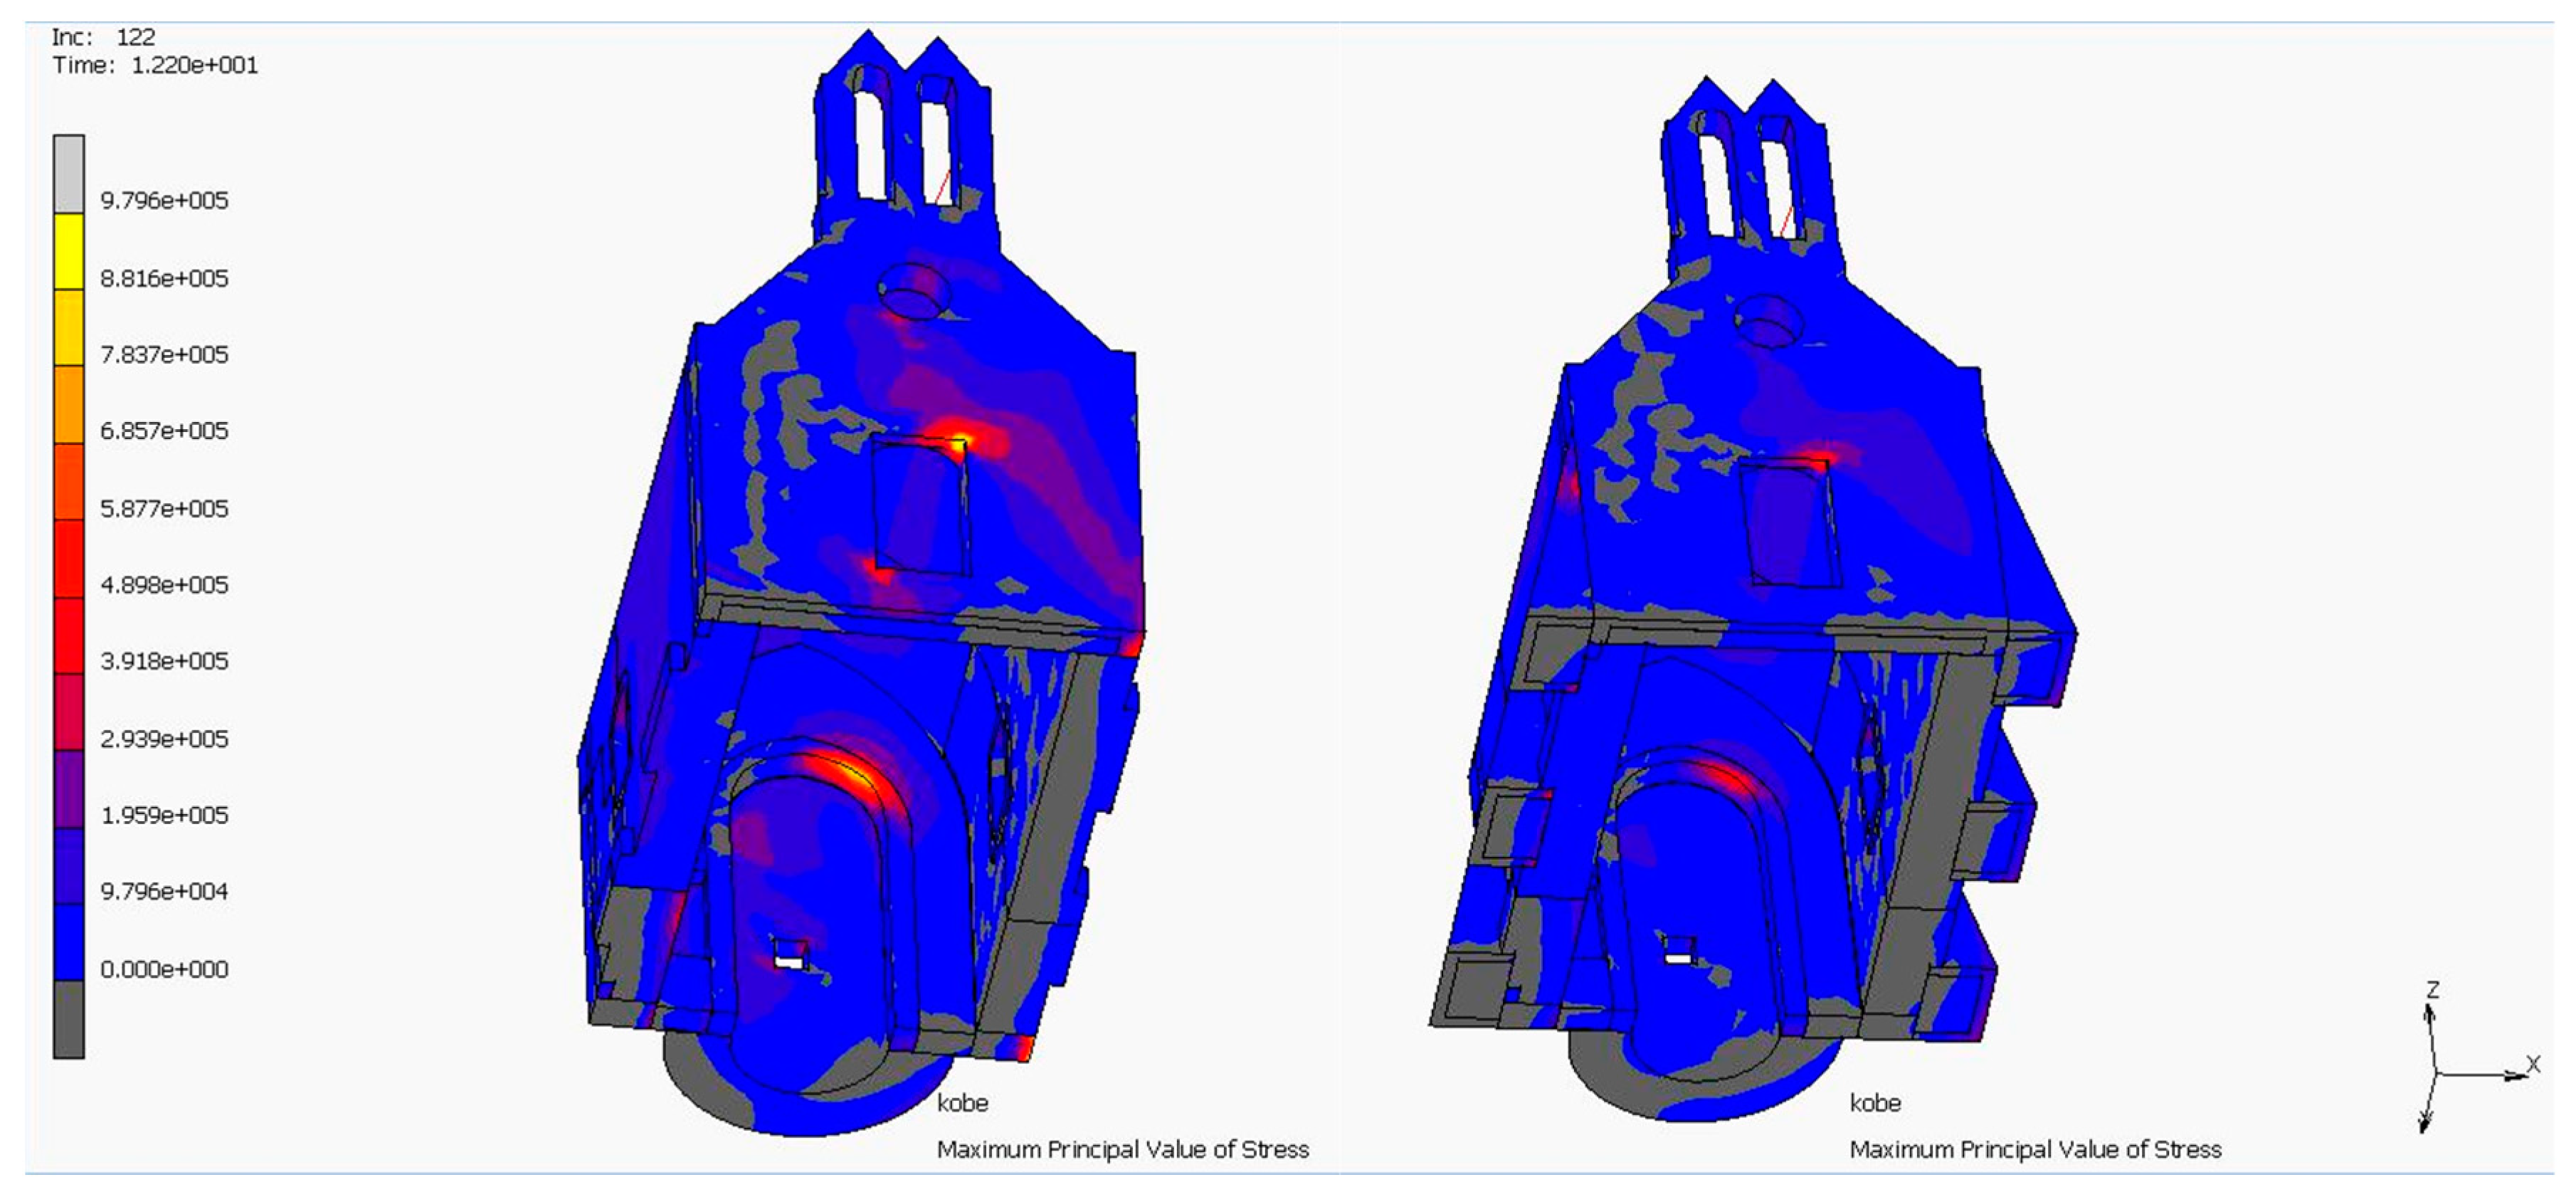Click the Inc: 122 increment label
This screenshot has height=1192, width=2576.
[x=104, y=37]
